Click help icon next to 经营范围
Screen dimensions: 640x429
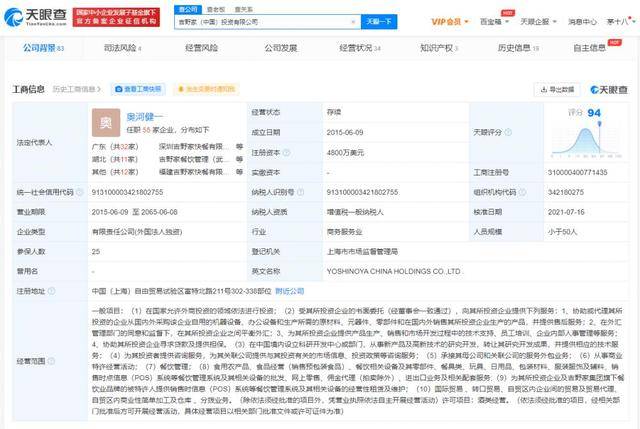click(x=51, y=361)
